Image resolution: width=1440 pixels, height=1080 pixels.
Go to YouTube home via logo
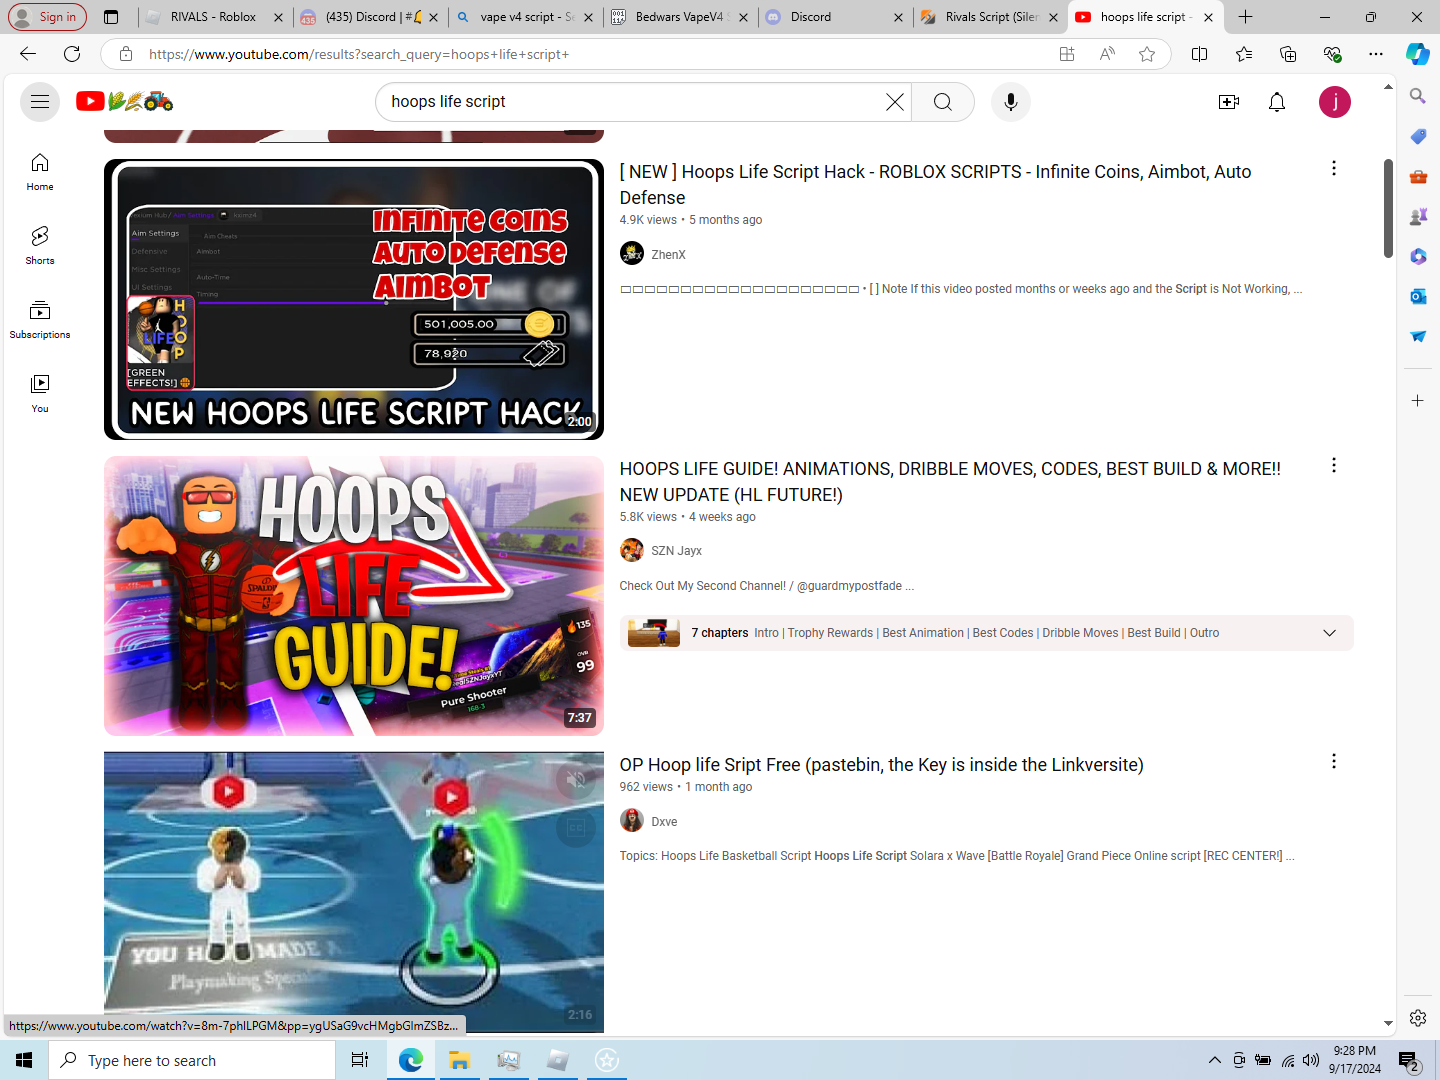click(x=125, y=101)
